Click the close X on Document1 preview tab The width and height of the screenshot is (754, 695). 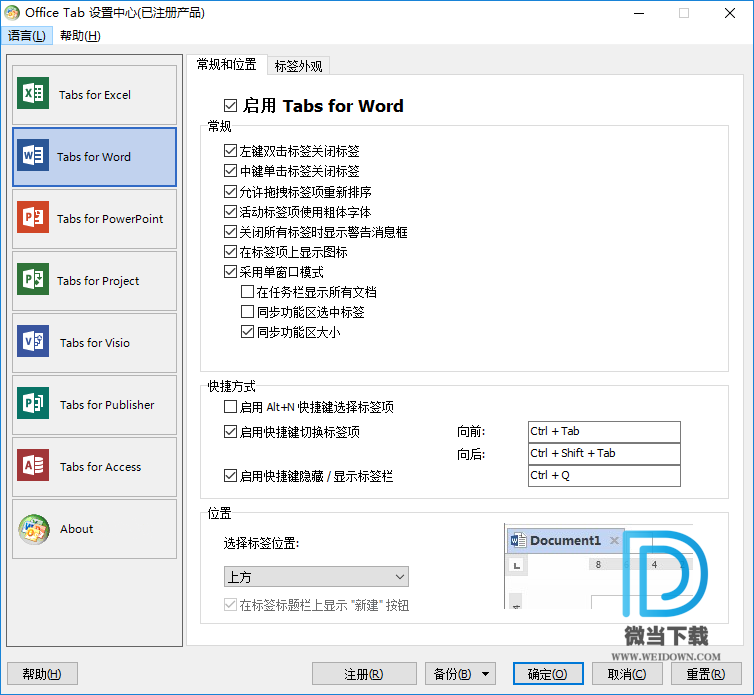click(614, 541)
